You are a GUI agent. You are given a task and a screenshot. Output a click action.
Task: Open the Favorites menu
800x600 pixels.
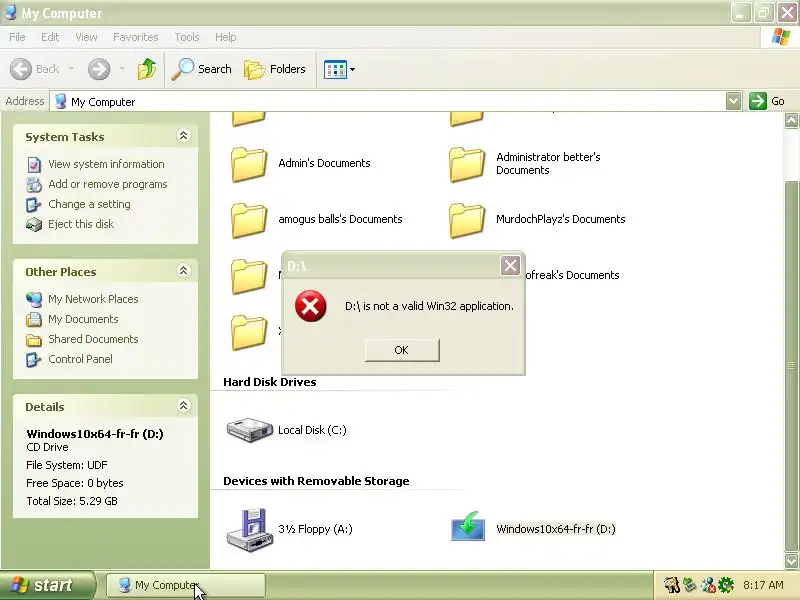[x=135, y=37]
